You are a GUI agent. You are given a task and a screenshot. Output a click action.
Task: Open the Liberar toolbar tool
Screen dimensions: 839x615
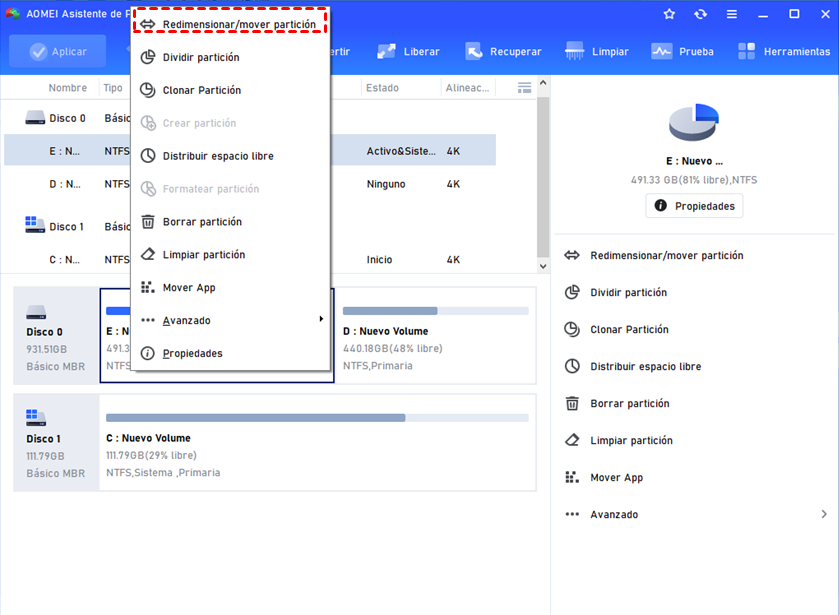(408, 51)
